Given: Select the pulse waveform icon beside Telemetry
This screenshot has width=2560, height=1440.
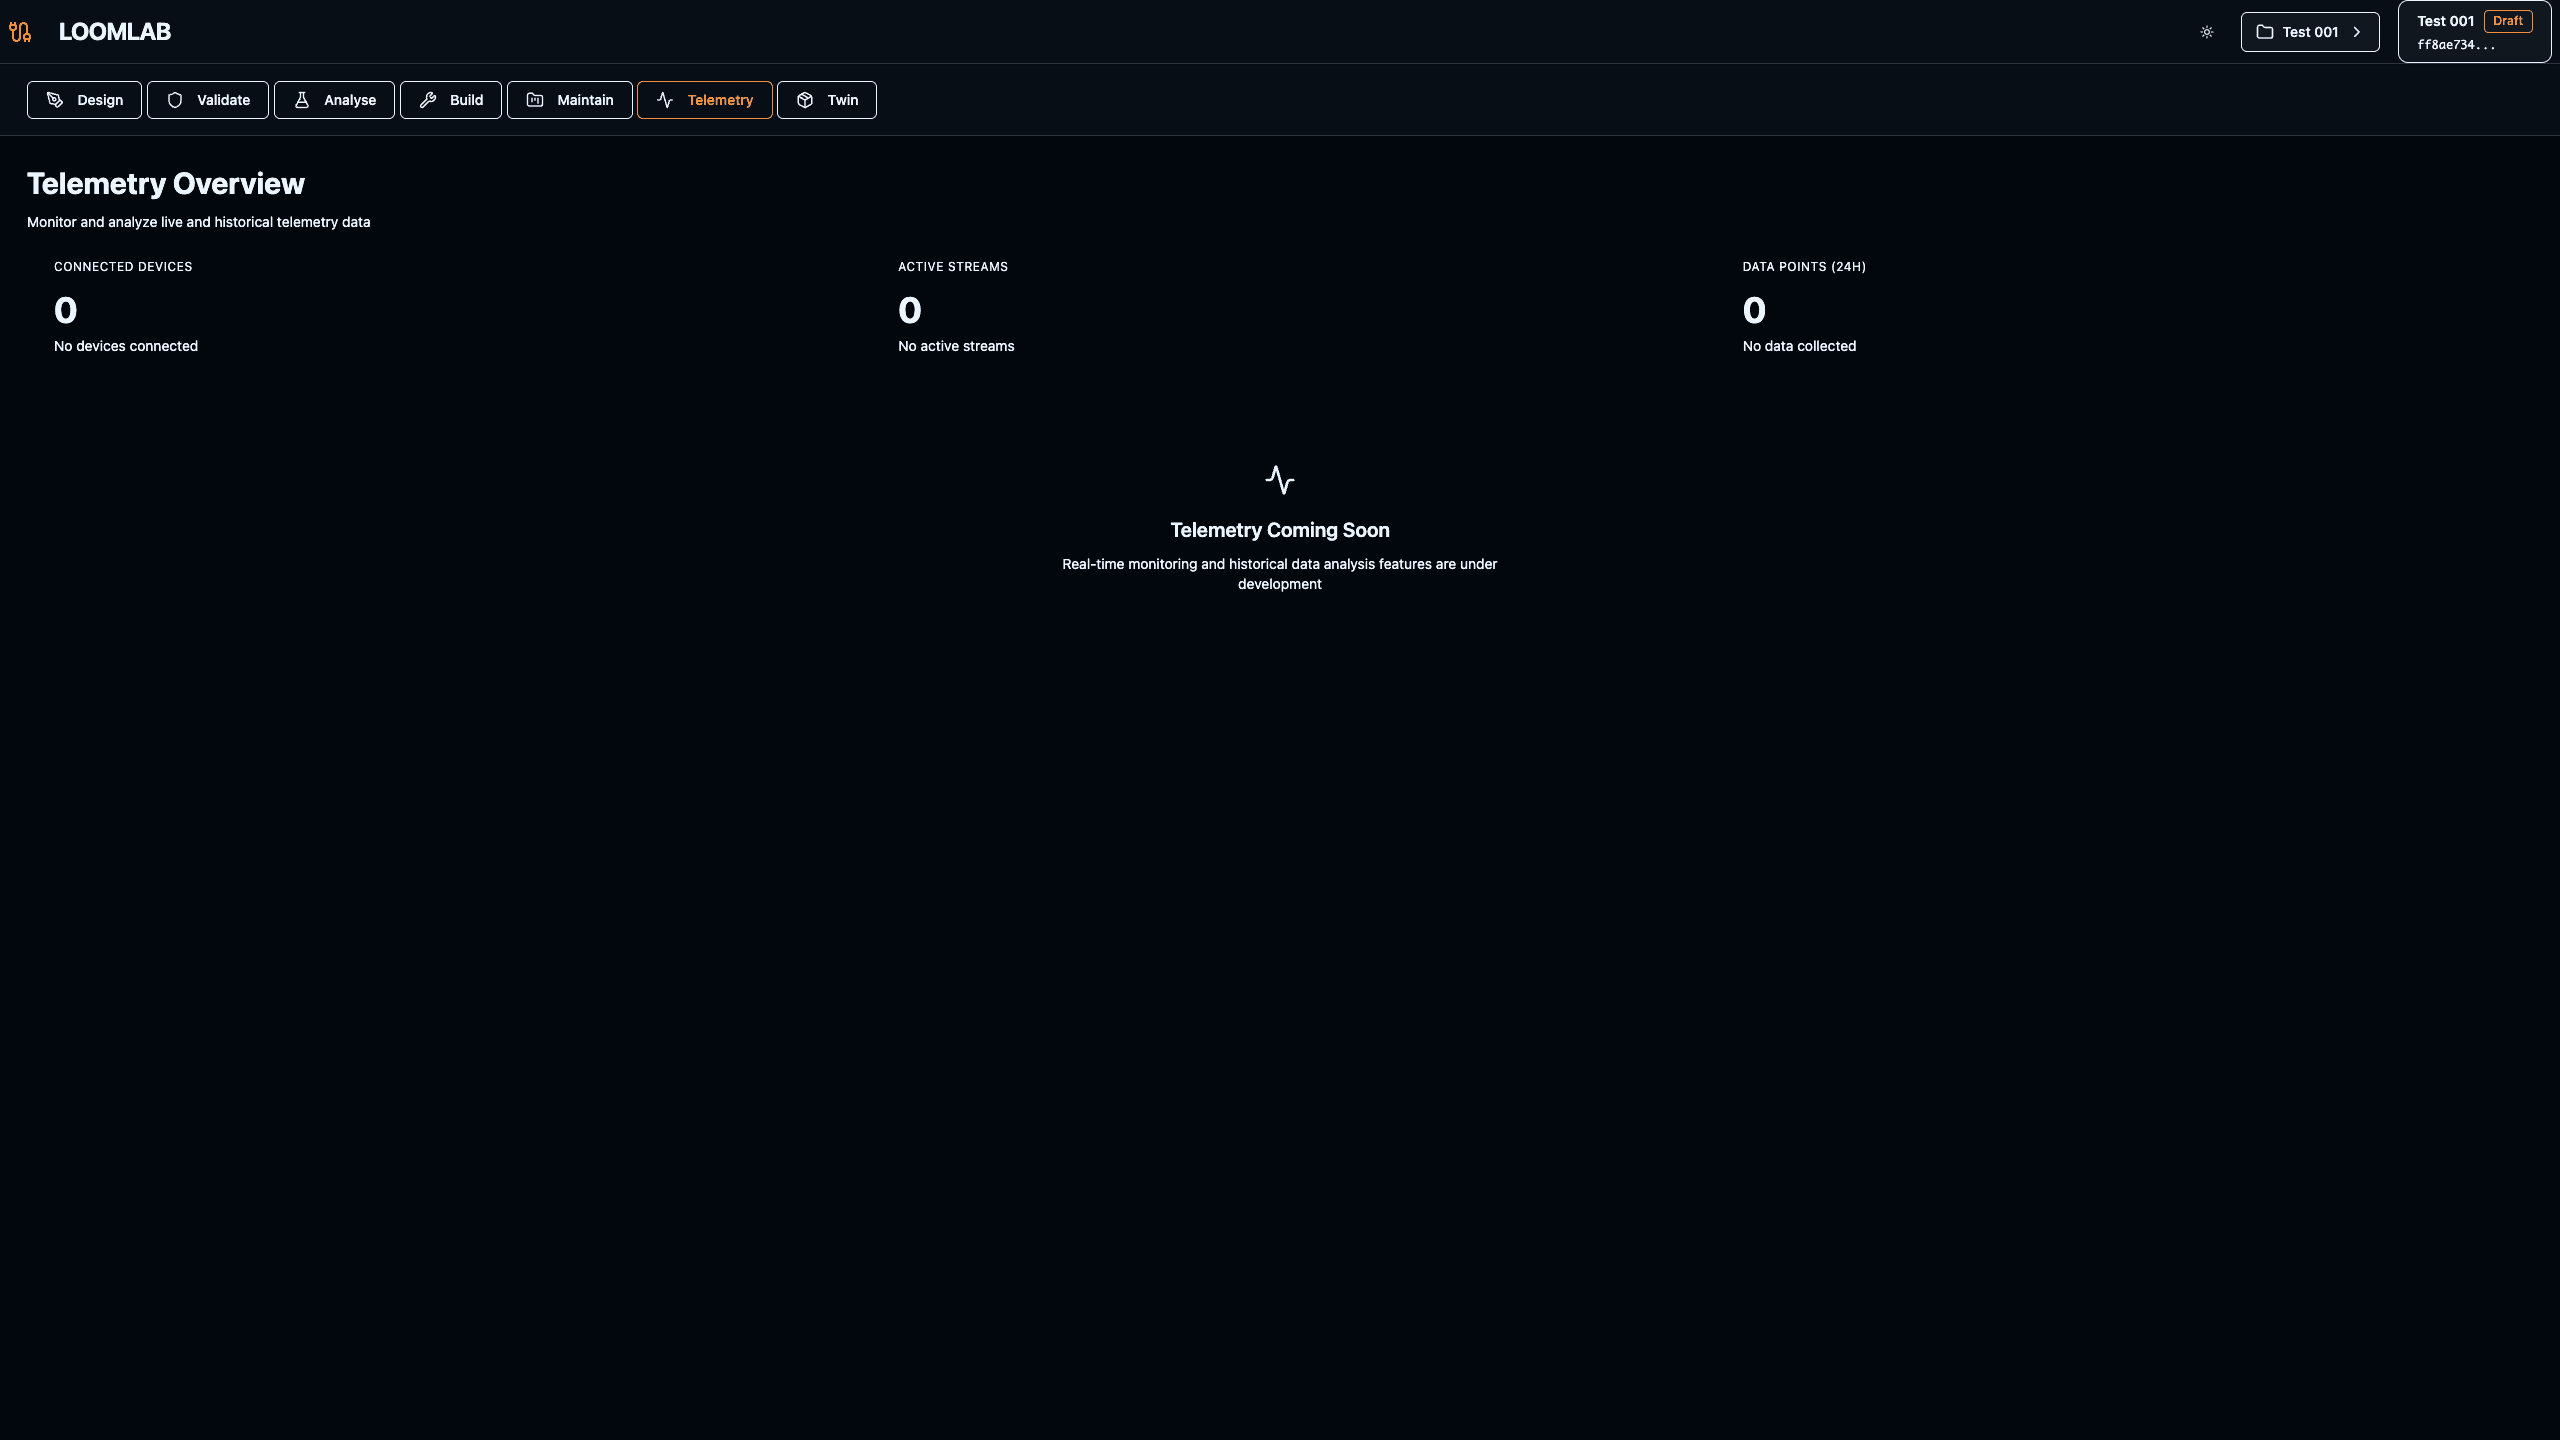Looking at the screenshot, I should tap(666, 99).
